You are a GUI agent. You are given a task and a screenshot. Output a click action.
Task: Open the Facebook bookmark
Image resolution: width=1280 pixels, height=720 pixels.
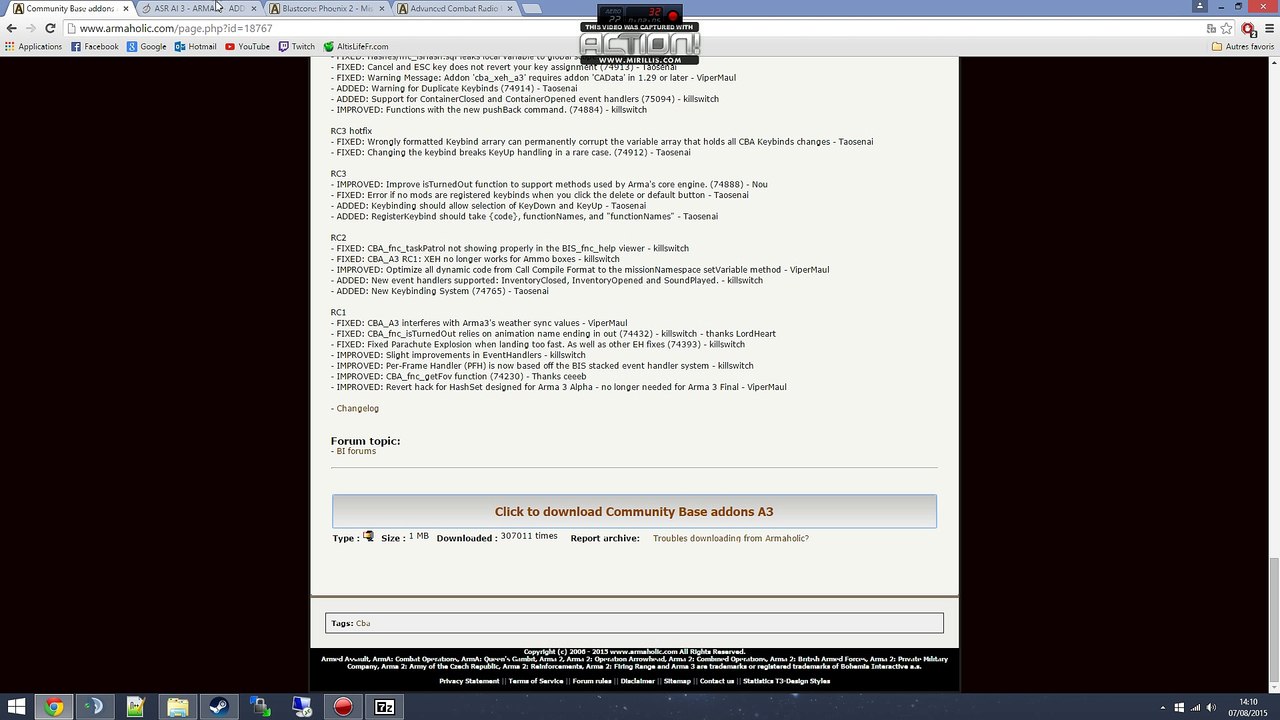click(95, 46)
